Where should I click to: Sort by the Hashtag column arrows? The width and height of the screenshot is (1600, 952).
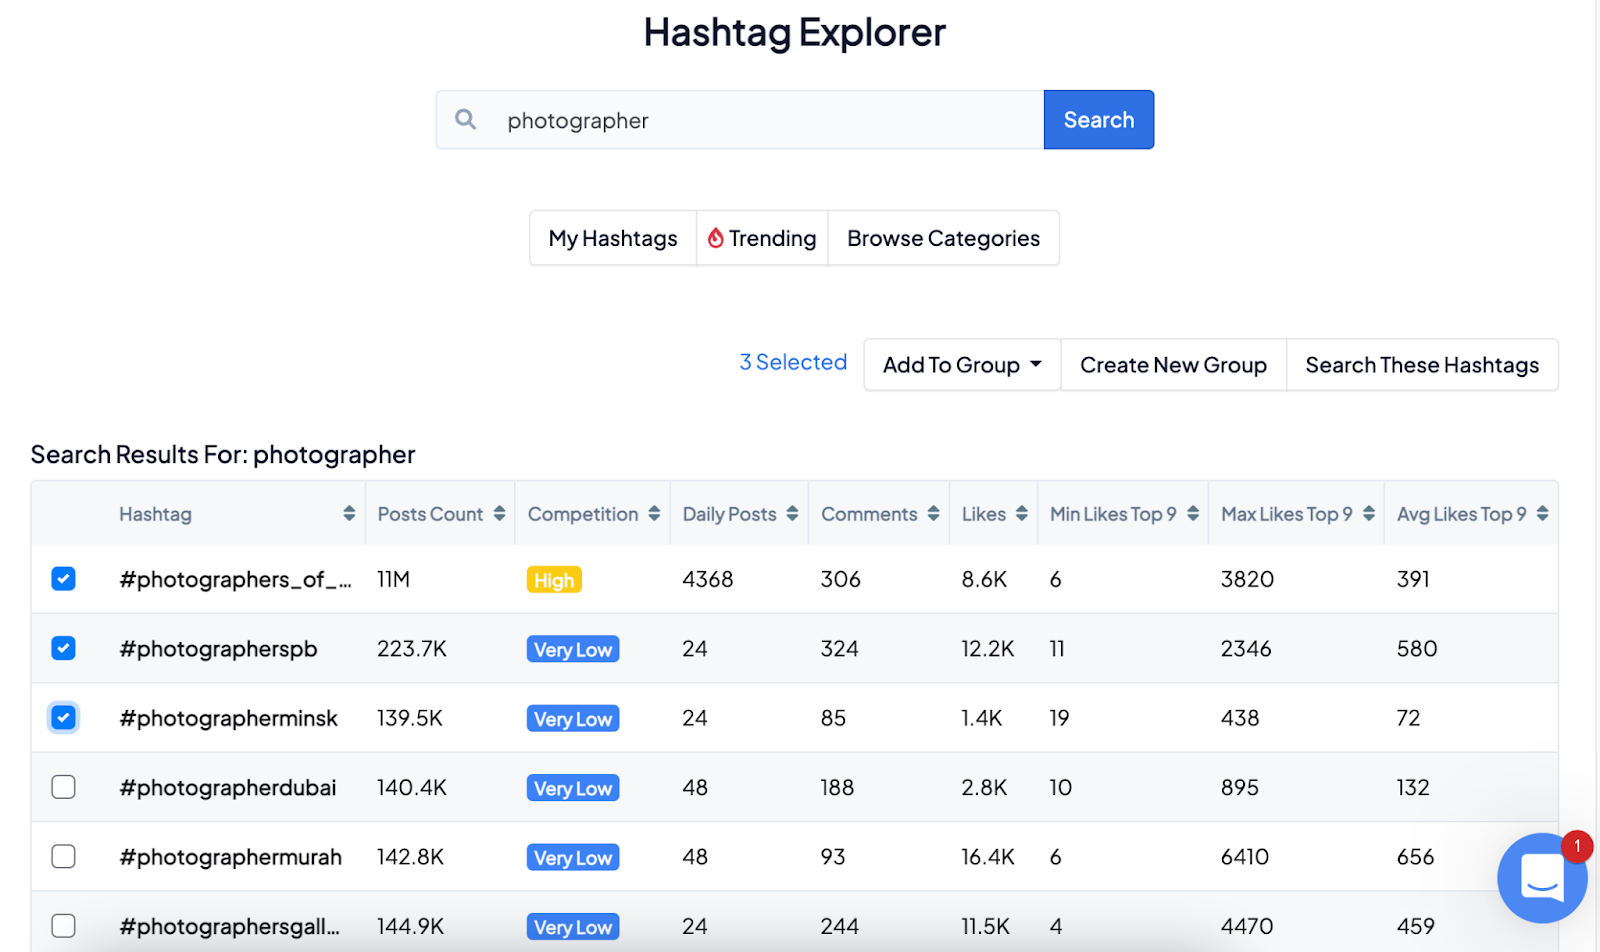click(349, 514)
